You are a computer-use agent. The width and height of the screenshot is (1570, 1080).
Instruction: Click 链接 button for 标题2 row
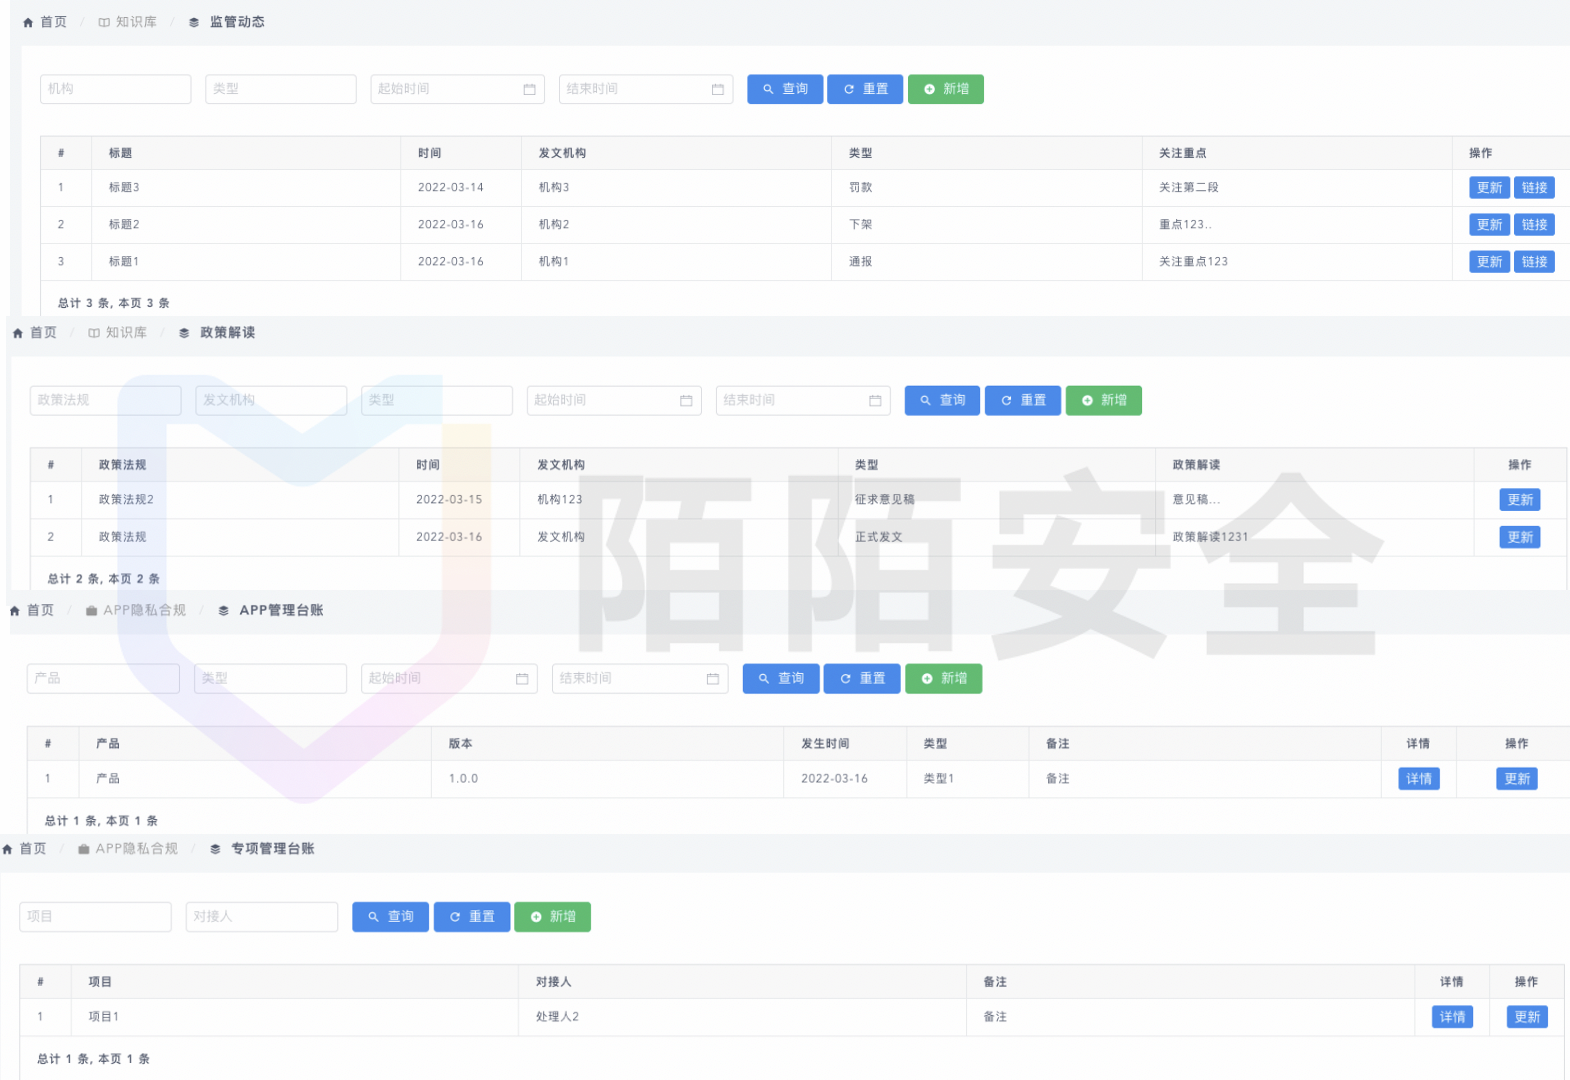click(x=1534, y=225)
